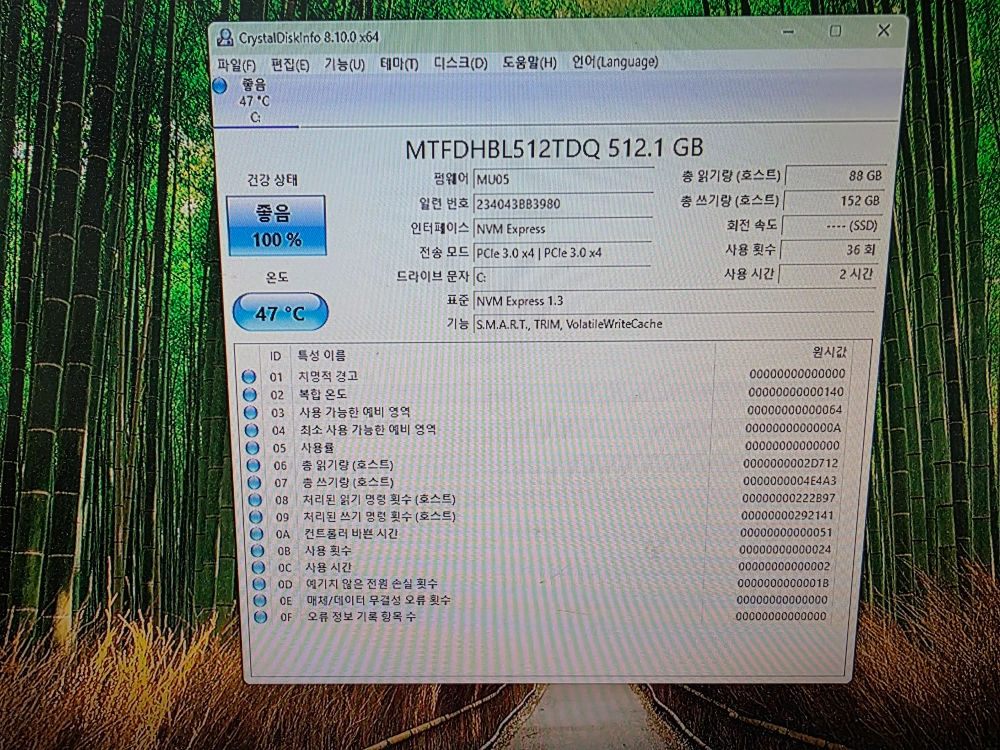Click status icon for 04 최소 사용 가능한 예비 영역
The image size is (1000, 750).
[251, 430]
